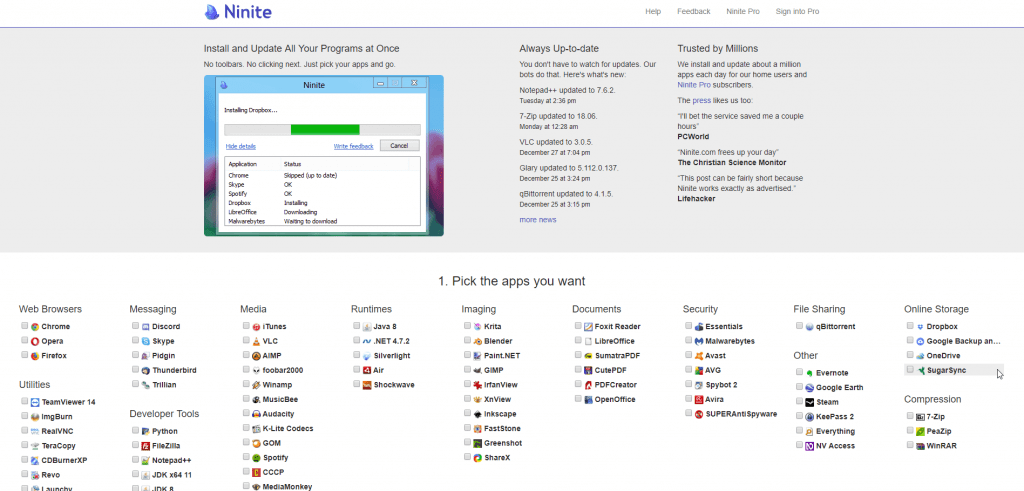The height and width of the screenshot is (491, 1024).
Task: Click the Inkscape icon
Action: click(x=478, y=414)
